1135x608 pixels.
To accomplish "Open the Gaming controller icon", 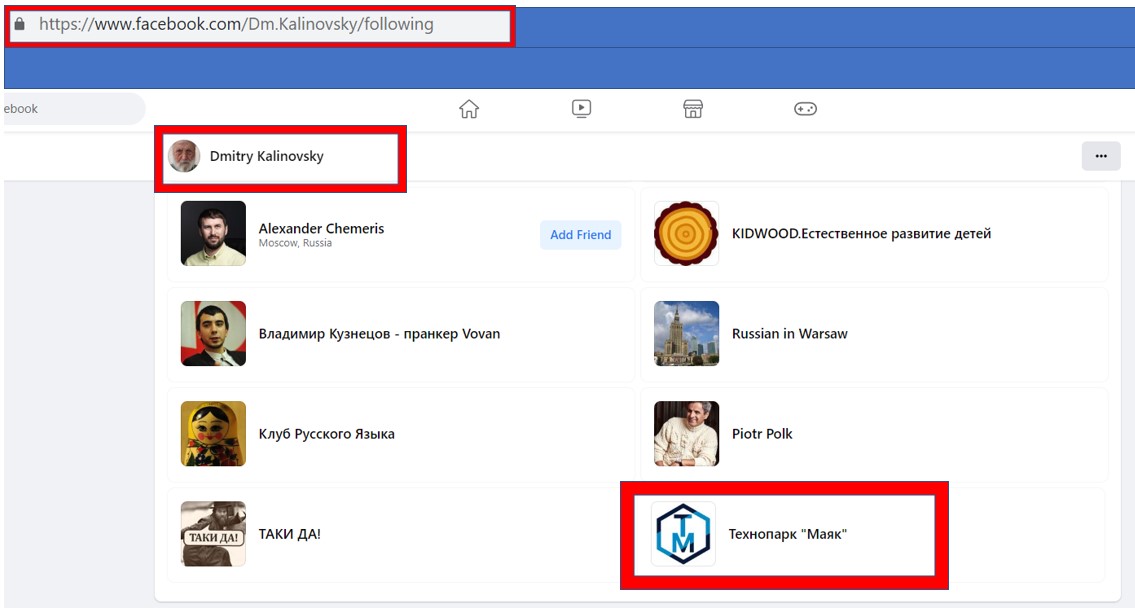I will pos(805,109).
